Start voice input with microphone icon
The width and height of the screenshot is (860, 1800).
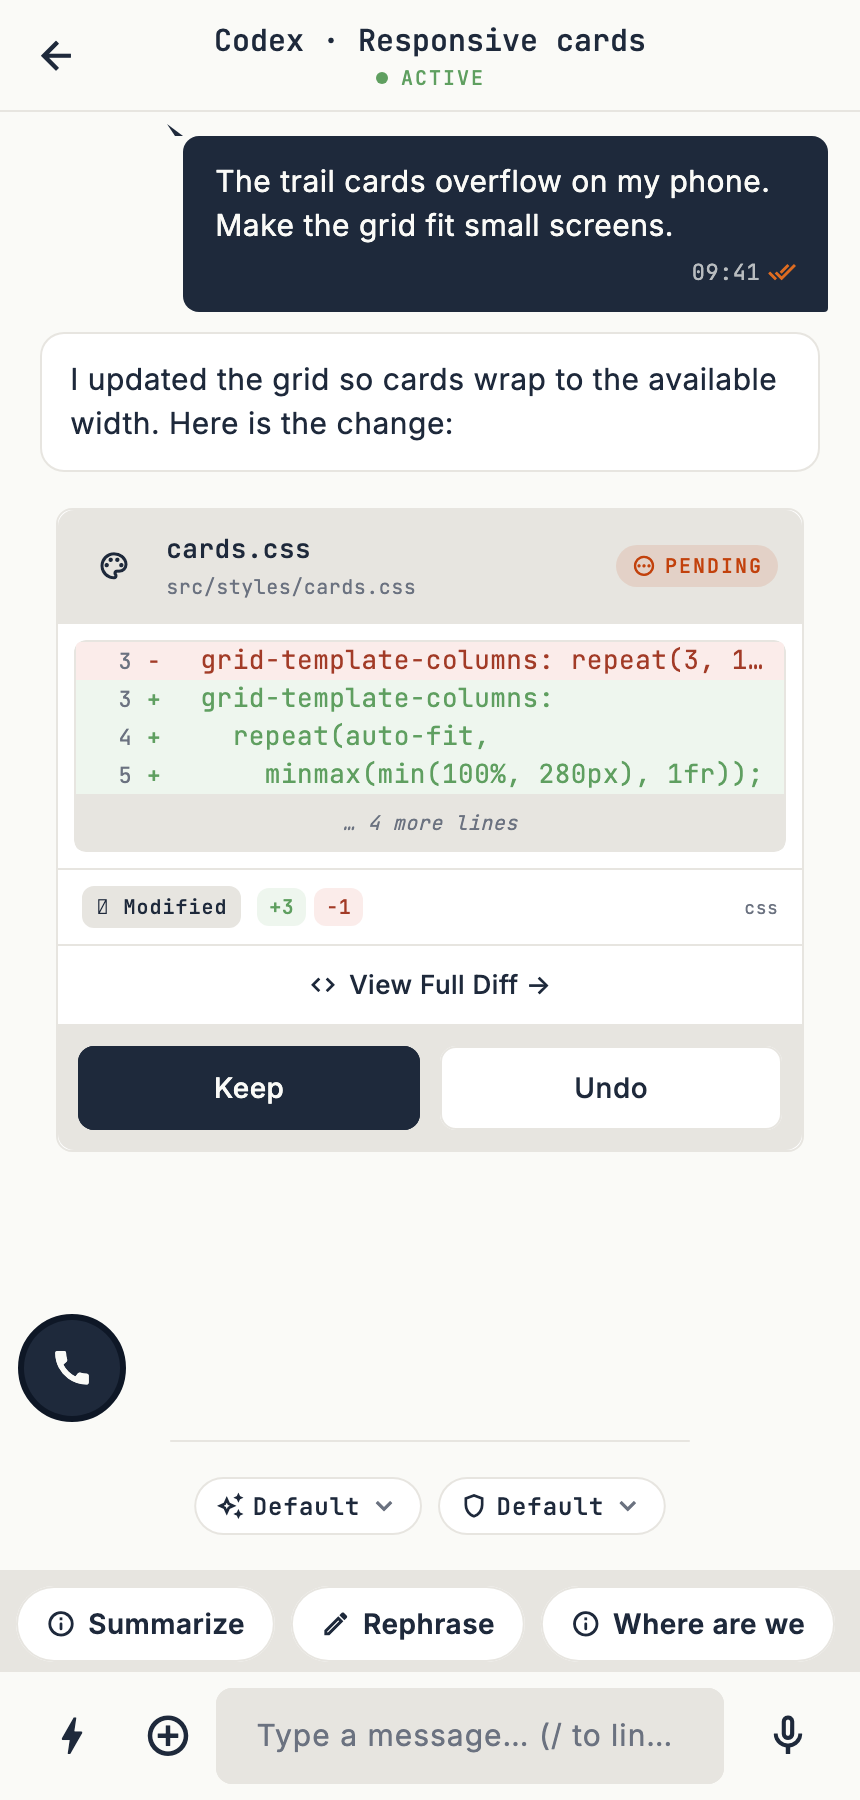[788, 1736]
